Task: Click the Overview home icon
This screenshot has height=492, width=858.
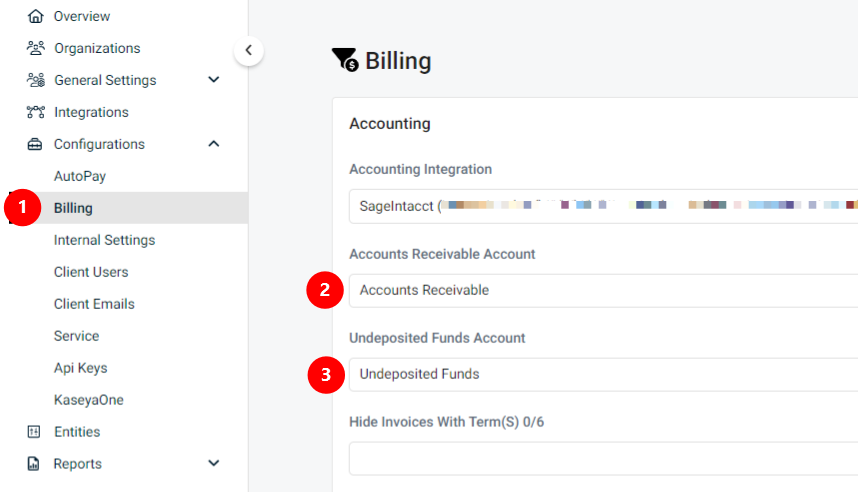Action: 36,16
